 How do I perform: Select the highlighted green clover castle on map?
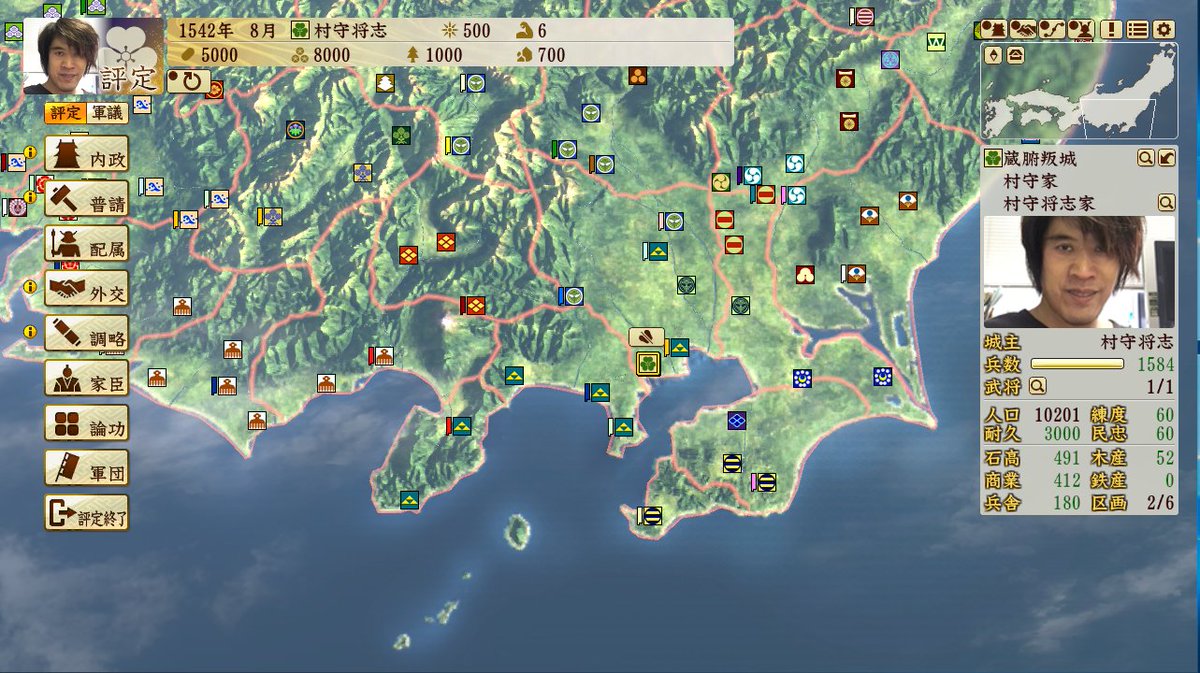(648, 363)
